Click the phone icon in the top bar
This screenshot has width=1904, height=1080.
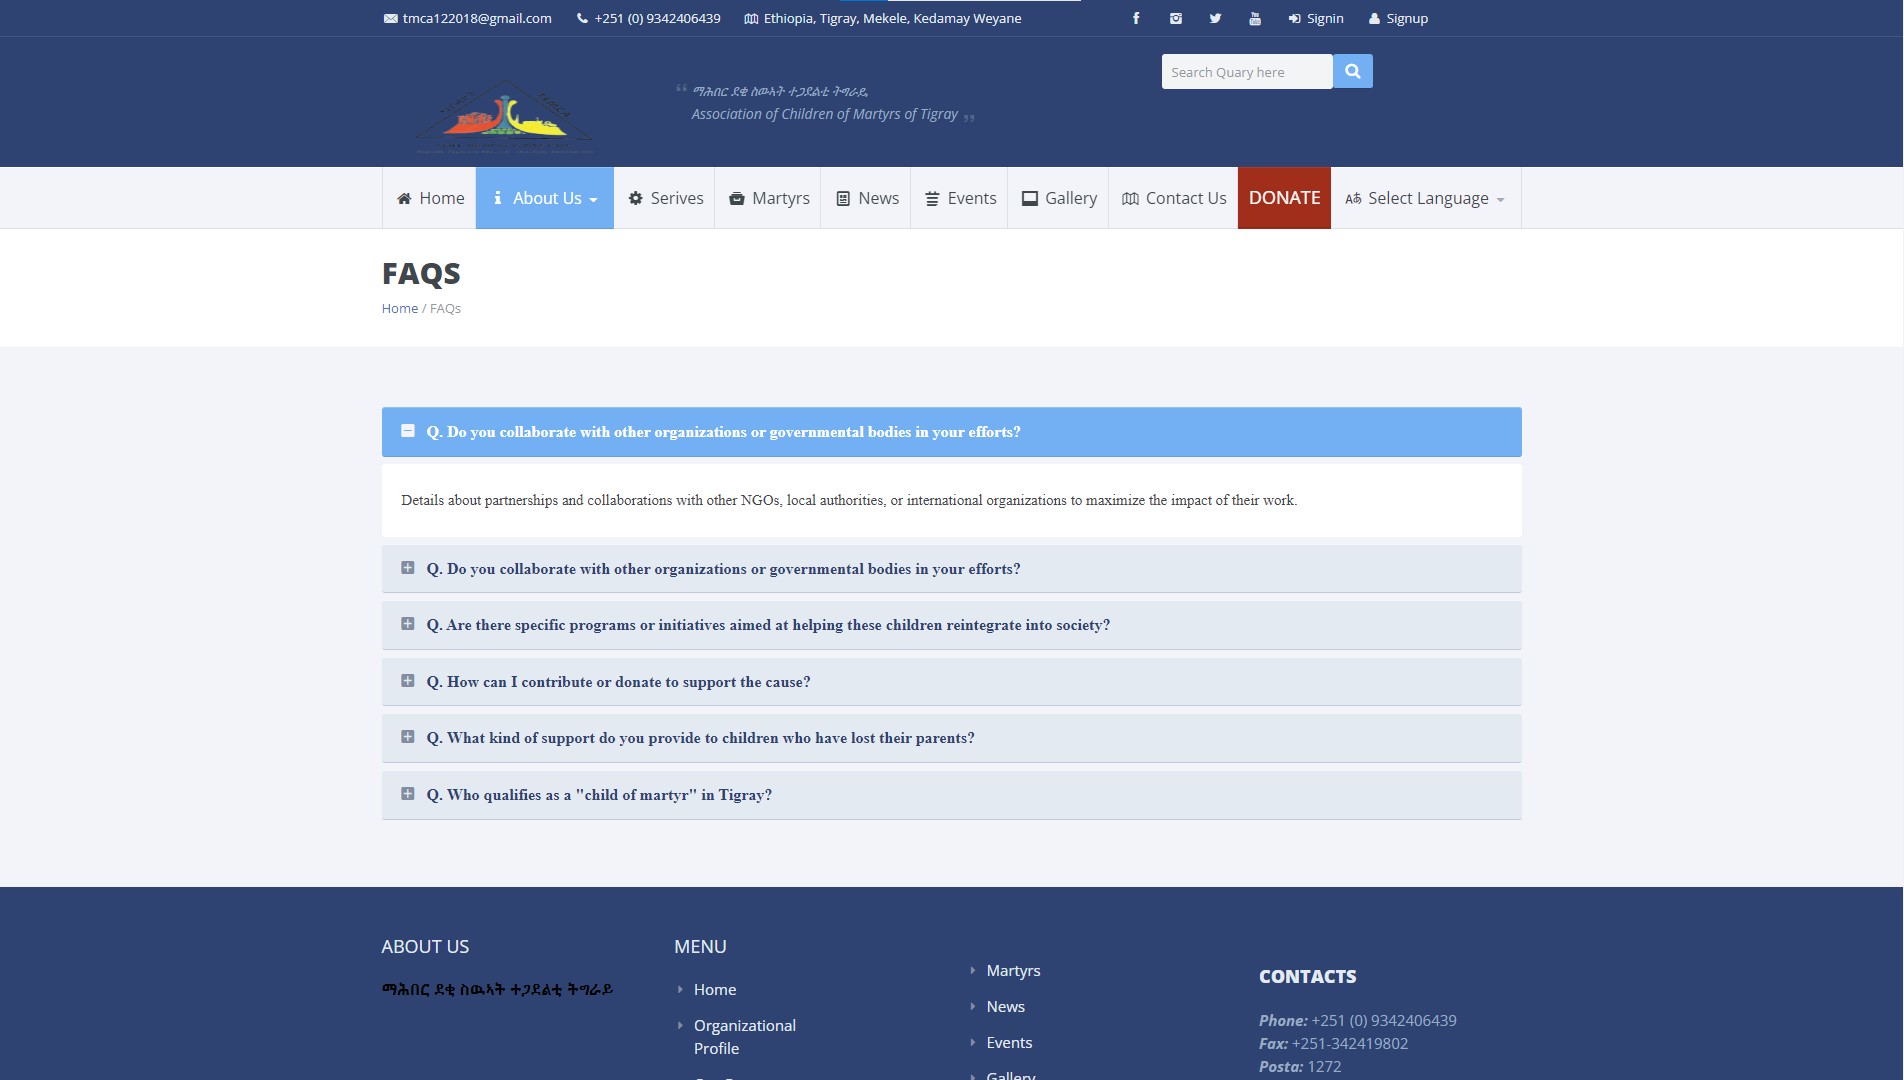[582, 18]
